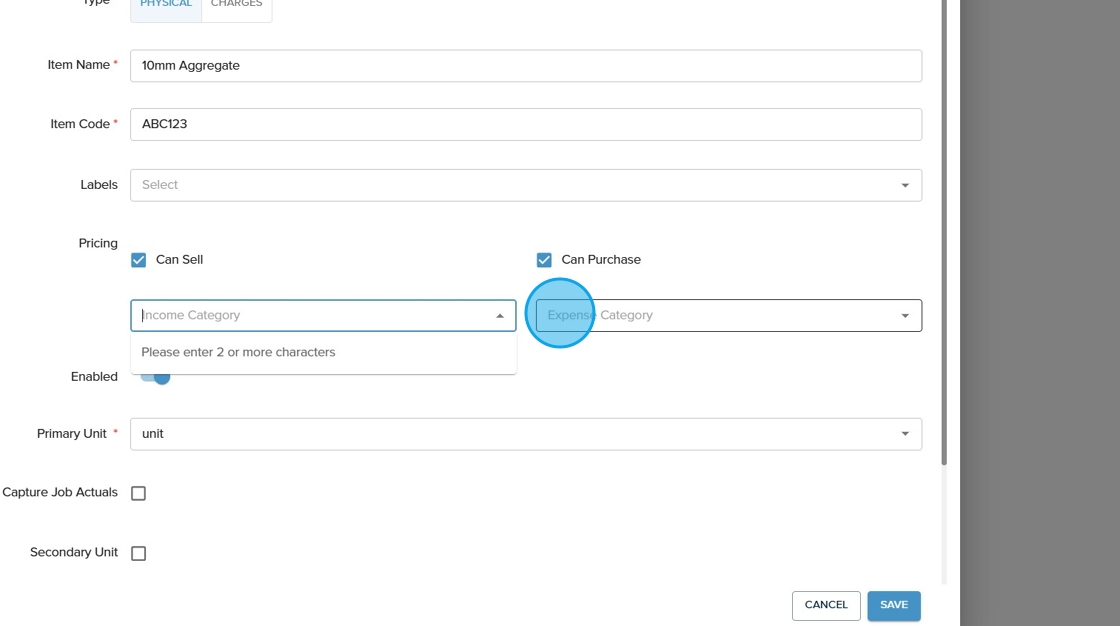The image size is (1120, 626).
Task: Enable the Capture Job Actuals checkbox
Action: pyautogui.click(x=139, y=493)
